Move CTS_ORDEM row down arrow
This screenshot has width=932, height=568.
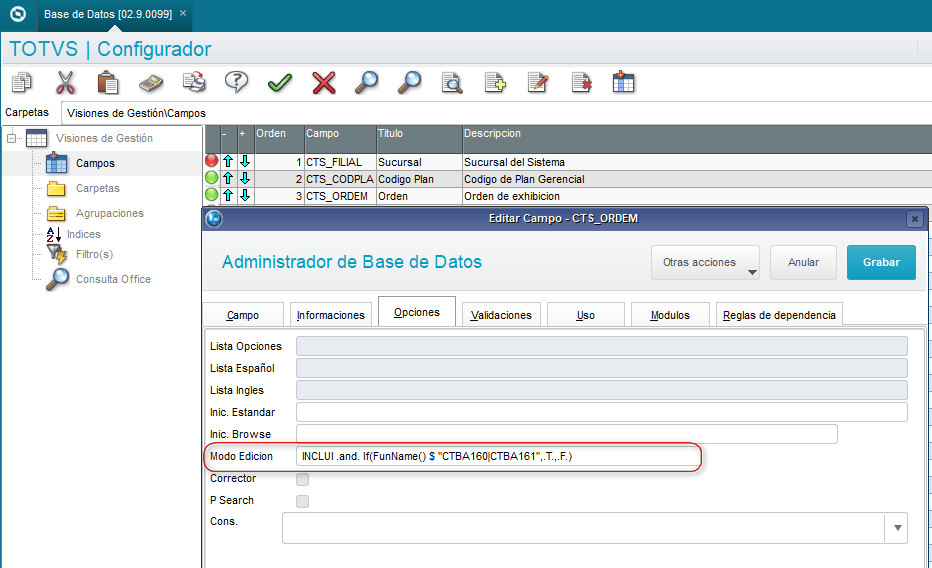[x=245, y=195]
